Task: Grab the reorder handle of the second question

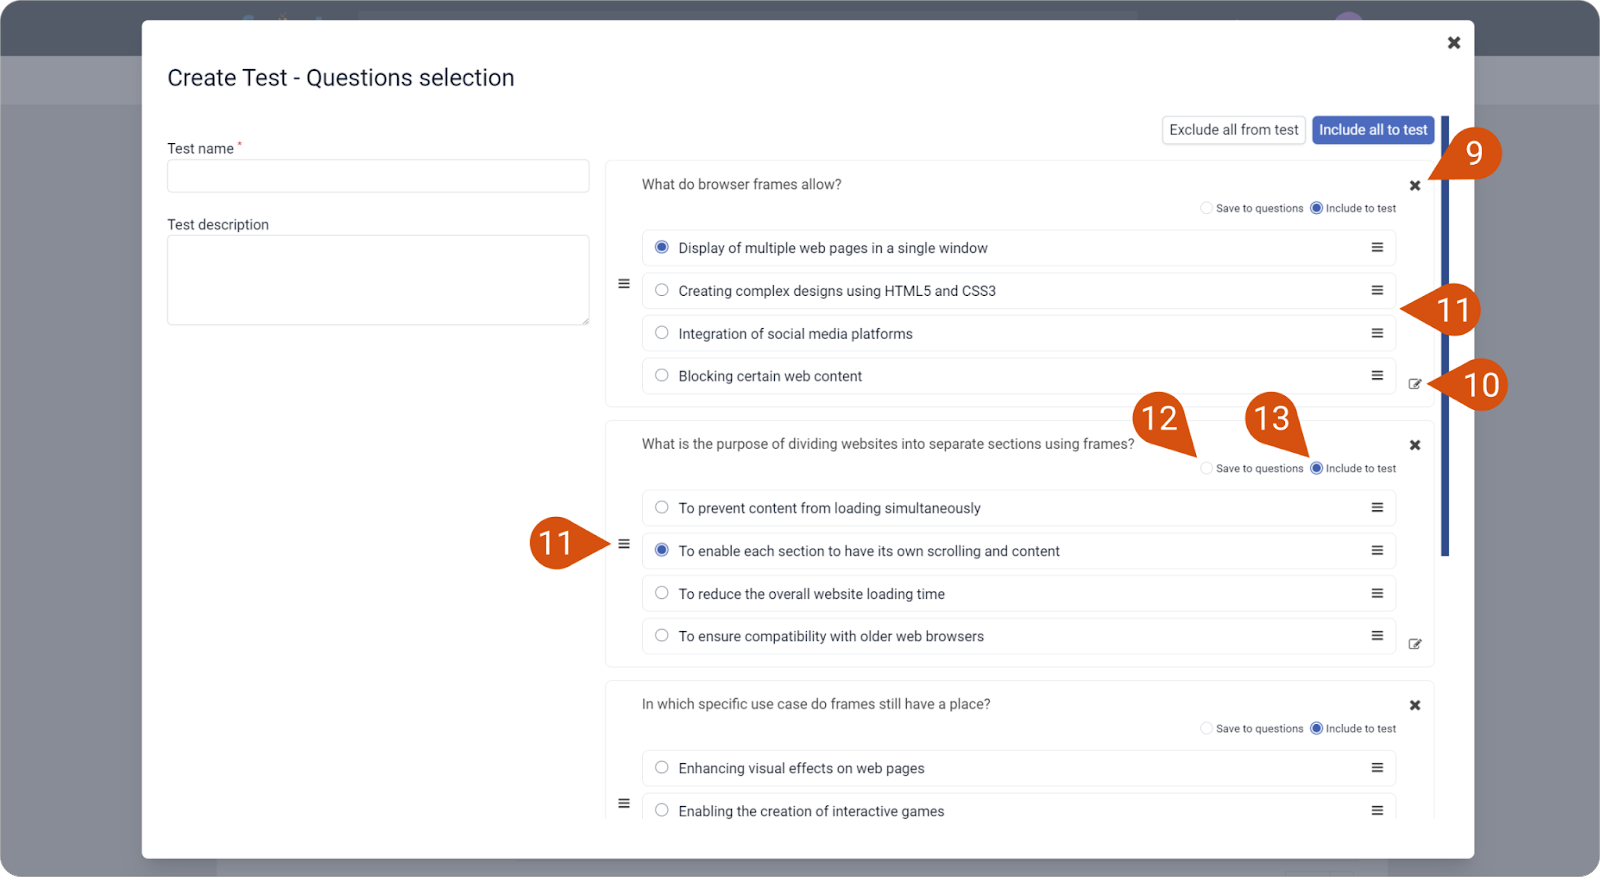Action: pyautogui.click(x=624, y=544)
